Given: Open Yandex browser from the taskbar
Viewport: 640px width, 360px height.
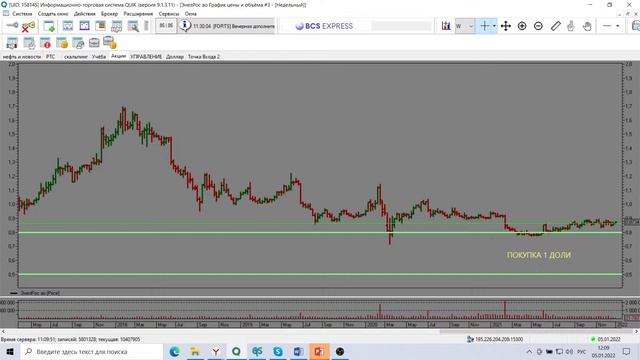Looking at the screenshot, I should point(216,351).
